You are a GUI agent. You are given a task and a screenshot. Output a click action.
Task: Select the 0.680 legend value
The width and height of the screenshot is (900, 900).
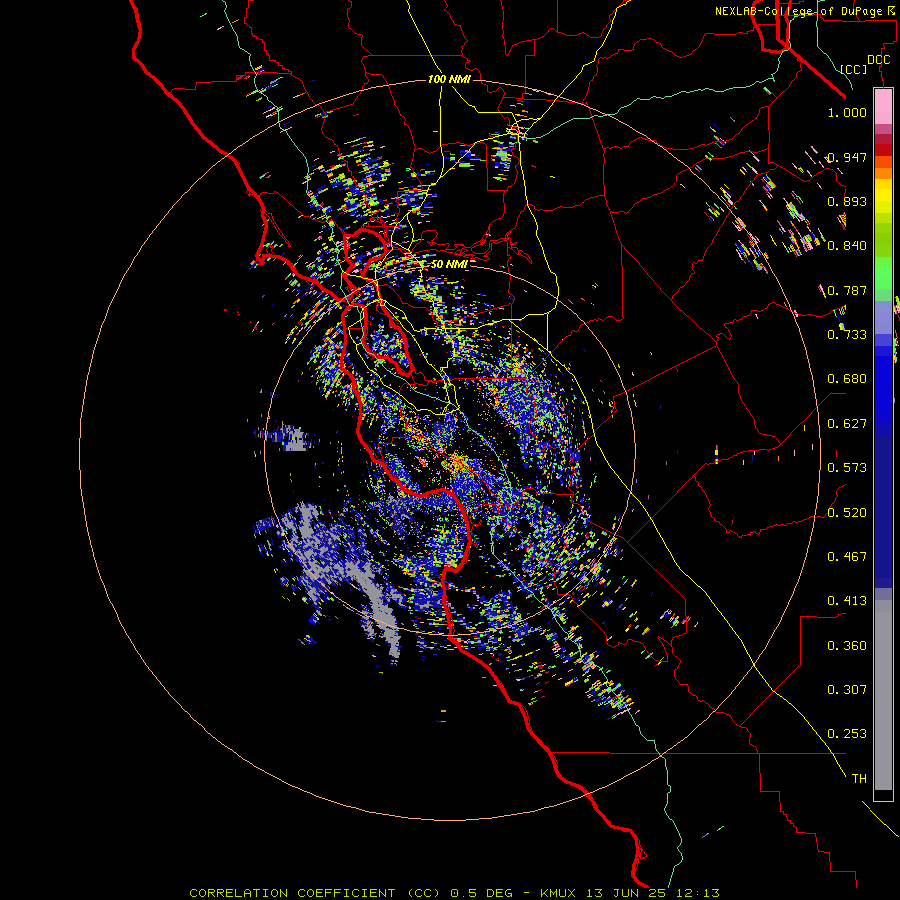pyautogui.click(x=847, y=379)
